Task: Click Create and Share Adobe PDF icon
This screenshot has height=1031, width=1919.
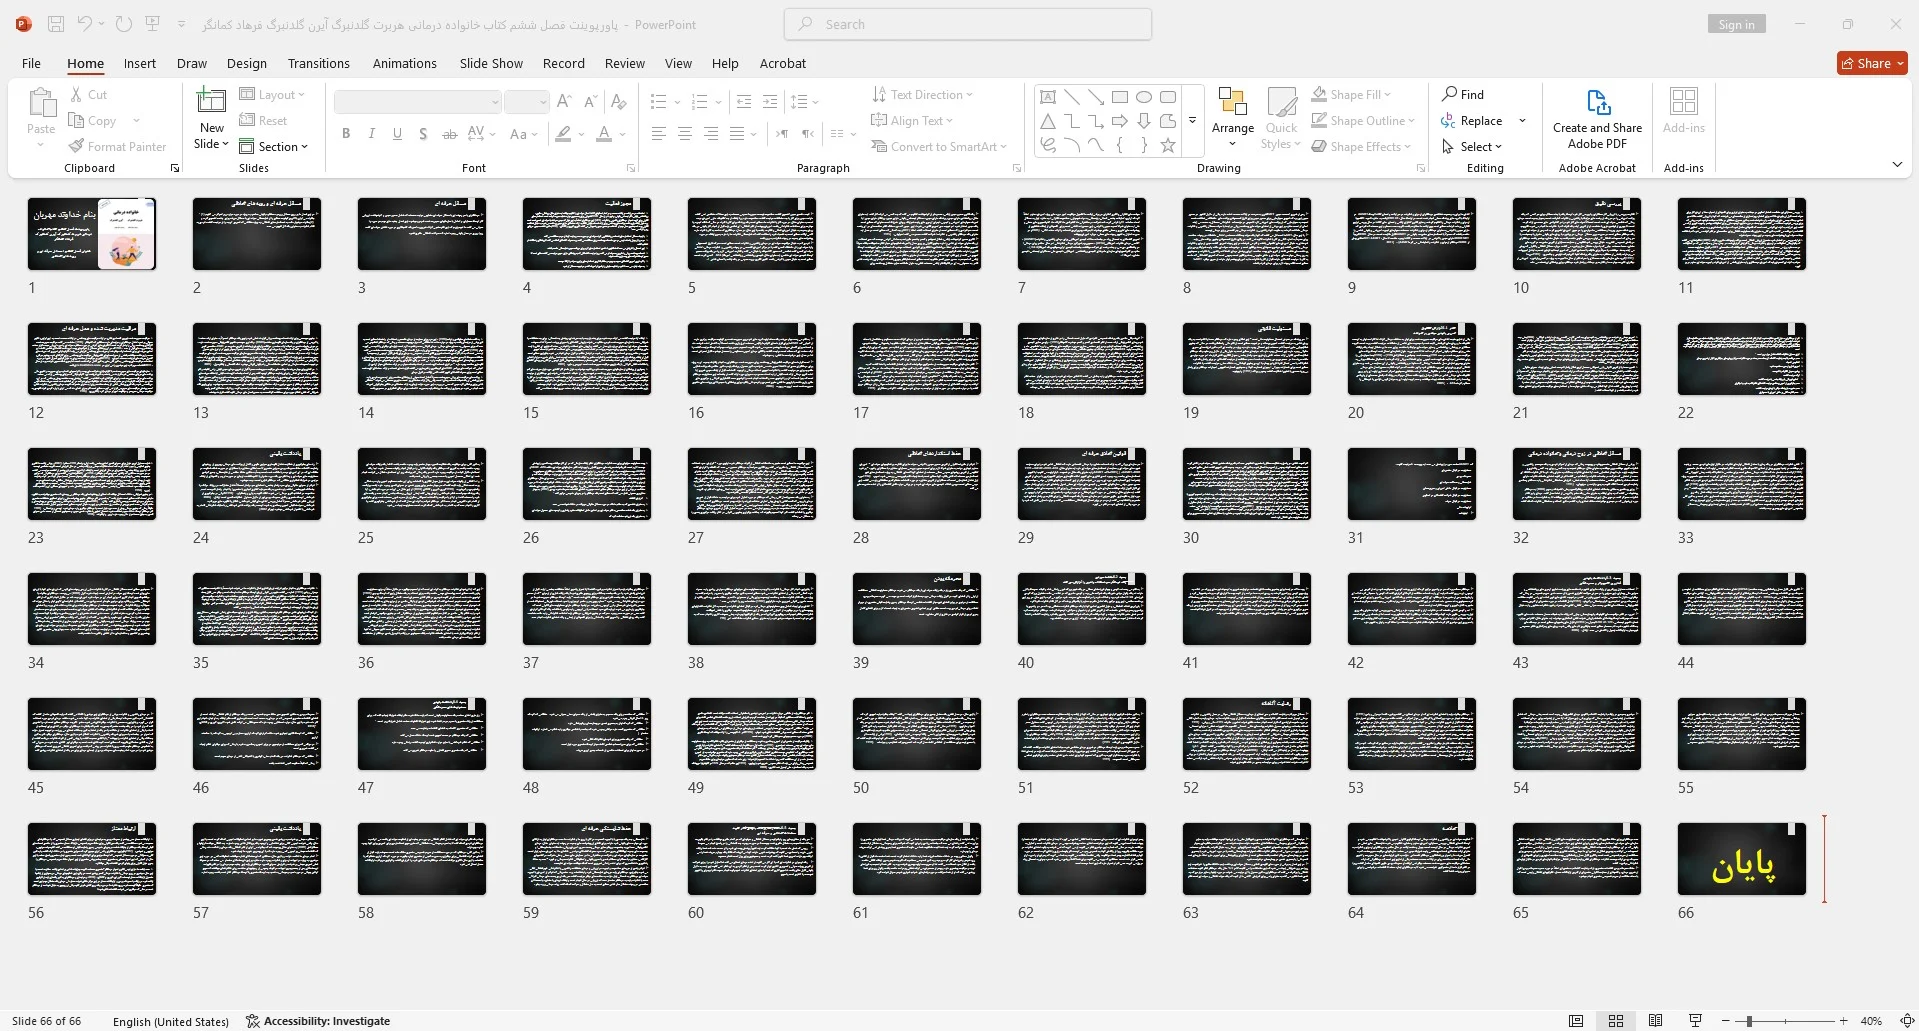Action: coord(1598,102)
